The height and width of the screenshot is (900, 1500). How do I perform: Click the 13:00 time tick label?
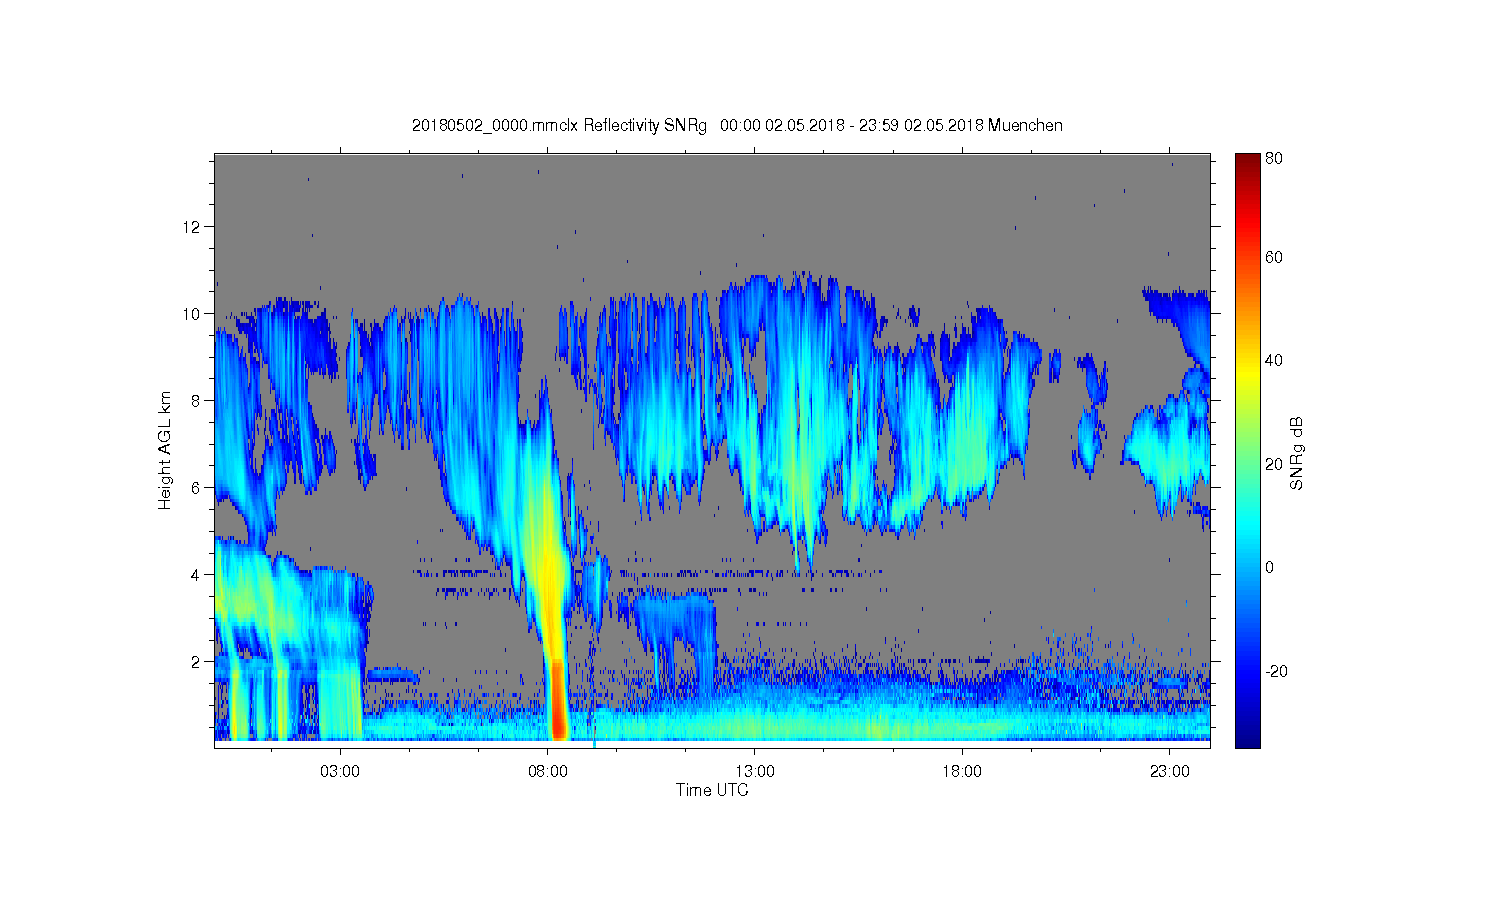coord(755,772)
